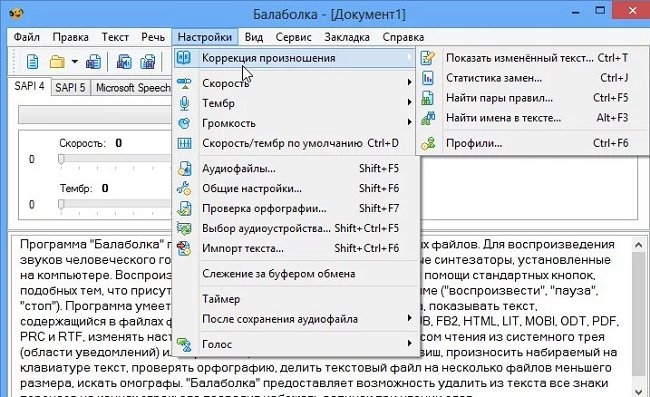Open the Вид menu

pos(254,37)
